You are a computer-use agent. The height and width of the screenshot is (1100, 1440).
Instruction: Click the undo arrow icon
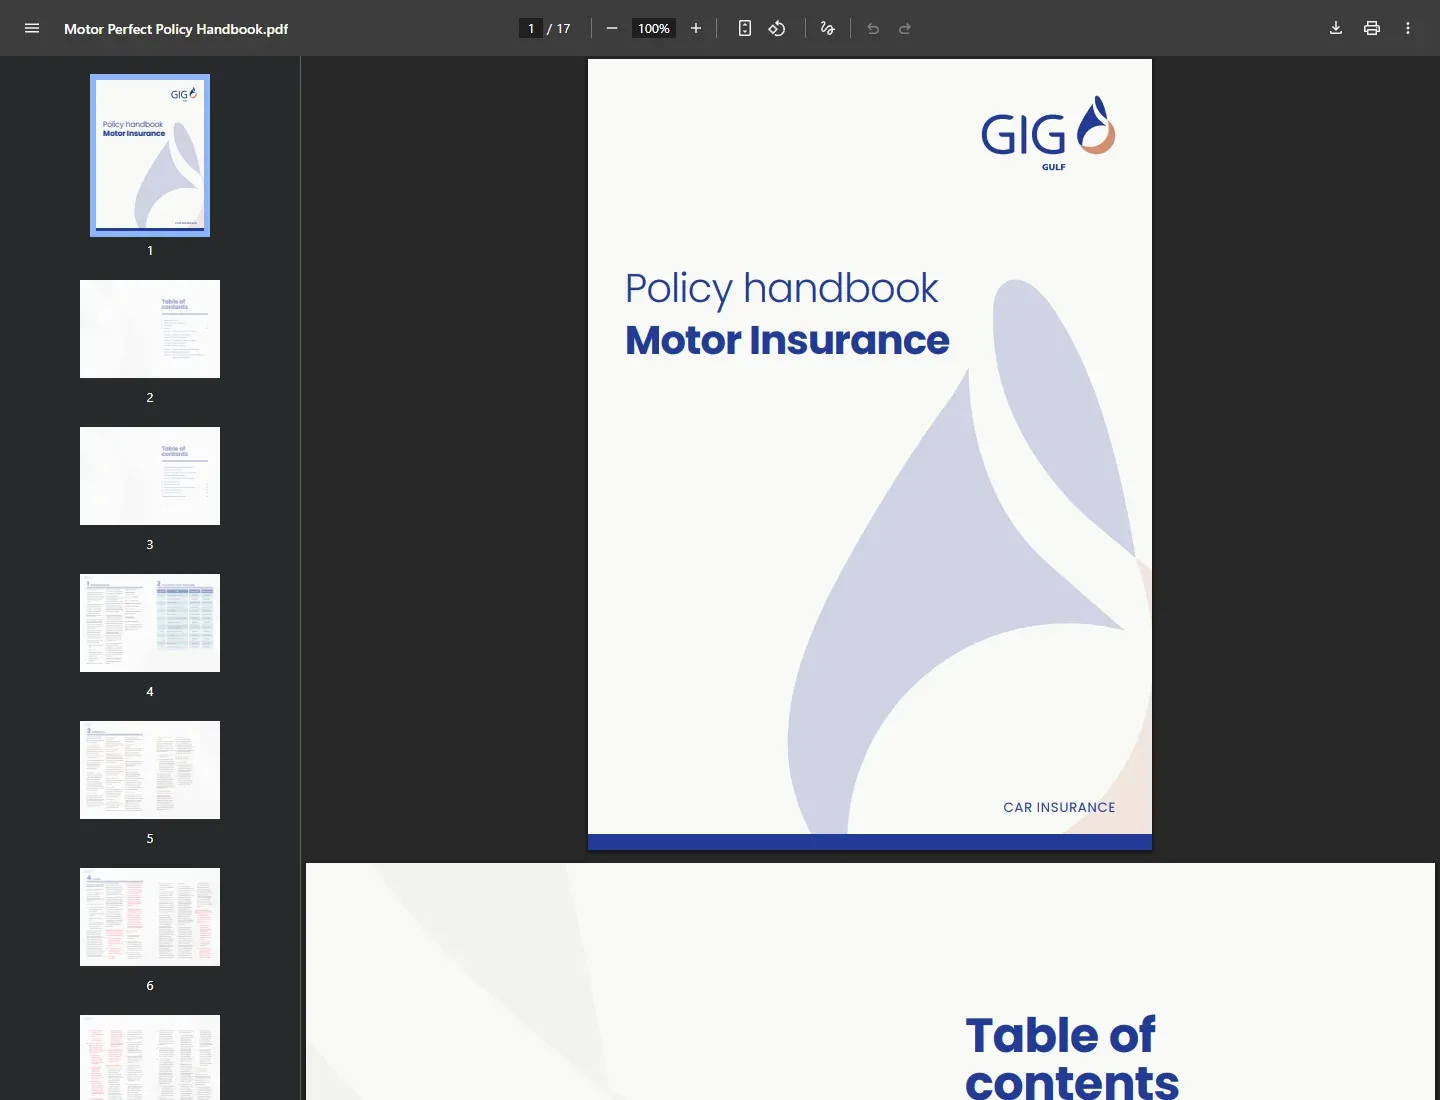coord(873,28)
